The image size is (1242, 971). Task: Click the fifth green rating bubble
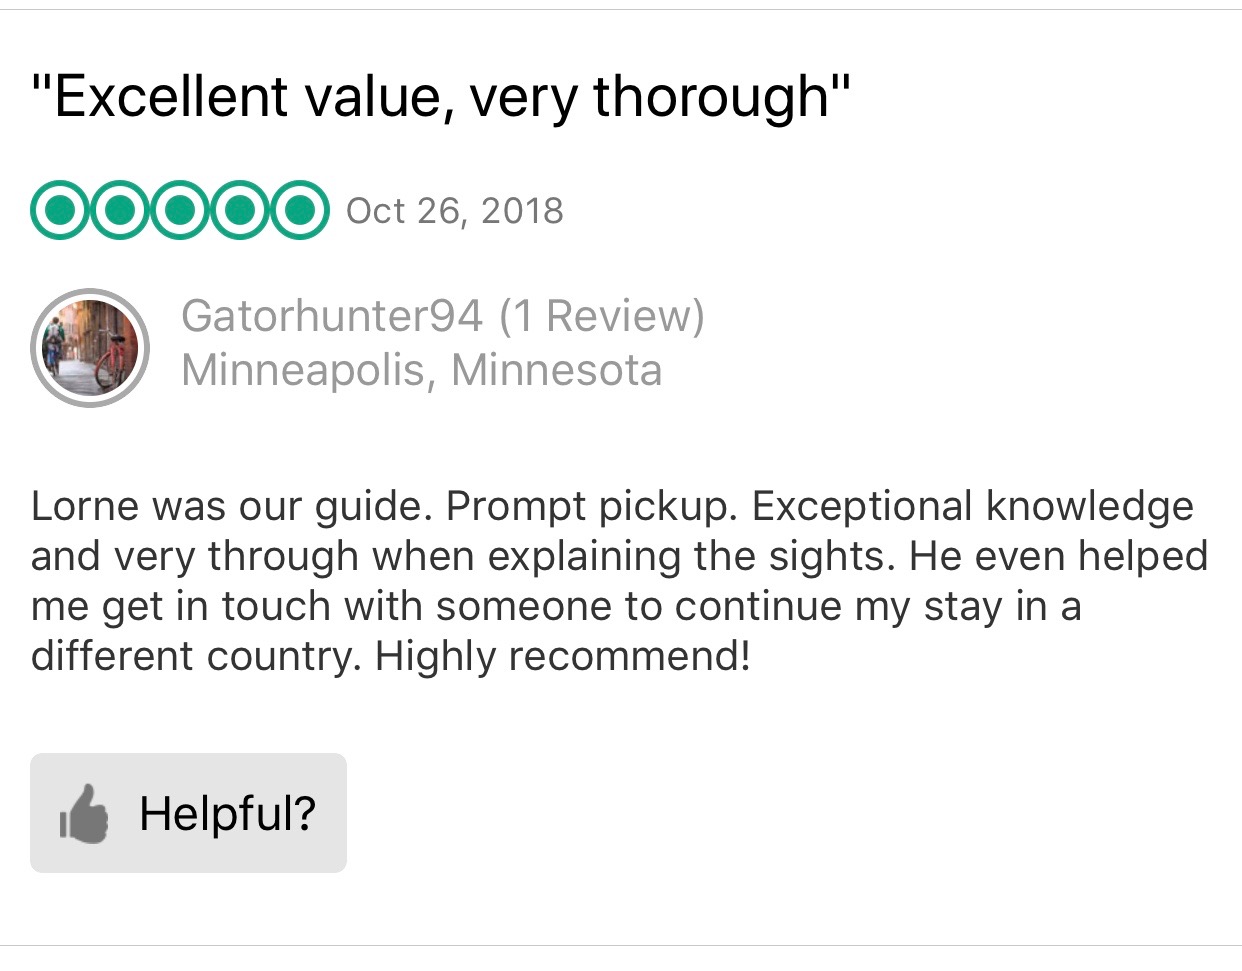coord(298,211)
